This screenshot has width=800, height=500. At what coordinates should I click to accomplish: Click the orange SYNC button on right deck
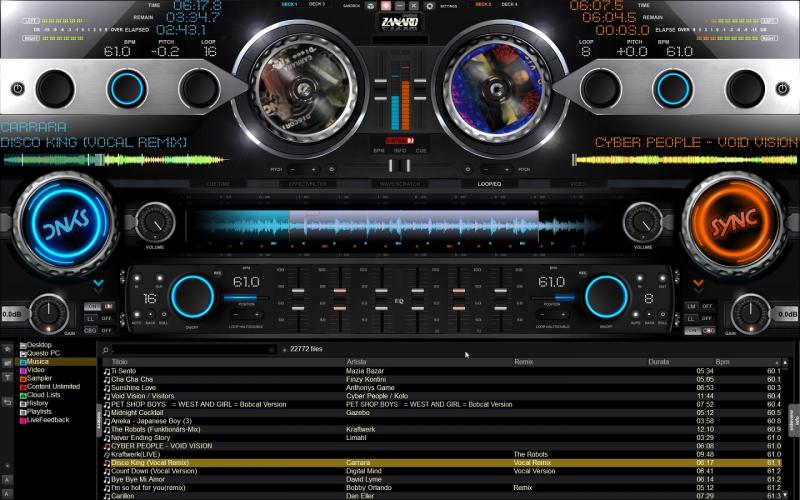734,223
